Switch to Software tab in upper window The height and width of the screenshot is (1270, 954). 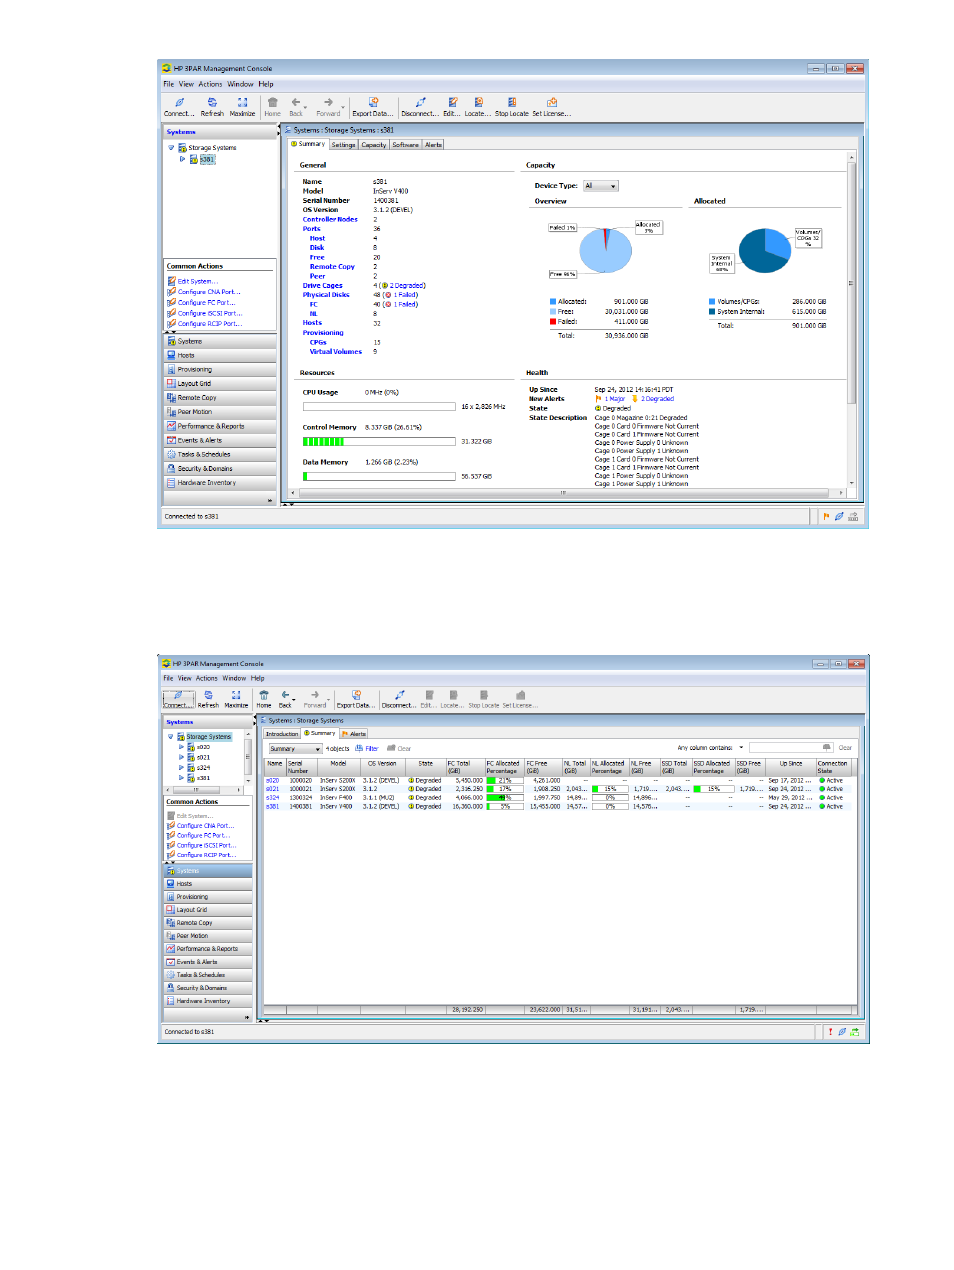coord(405,145)
